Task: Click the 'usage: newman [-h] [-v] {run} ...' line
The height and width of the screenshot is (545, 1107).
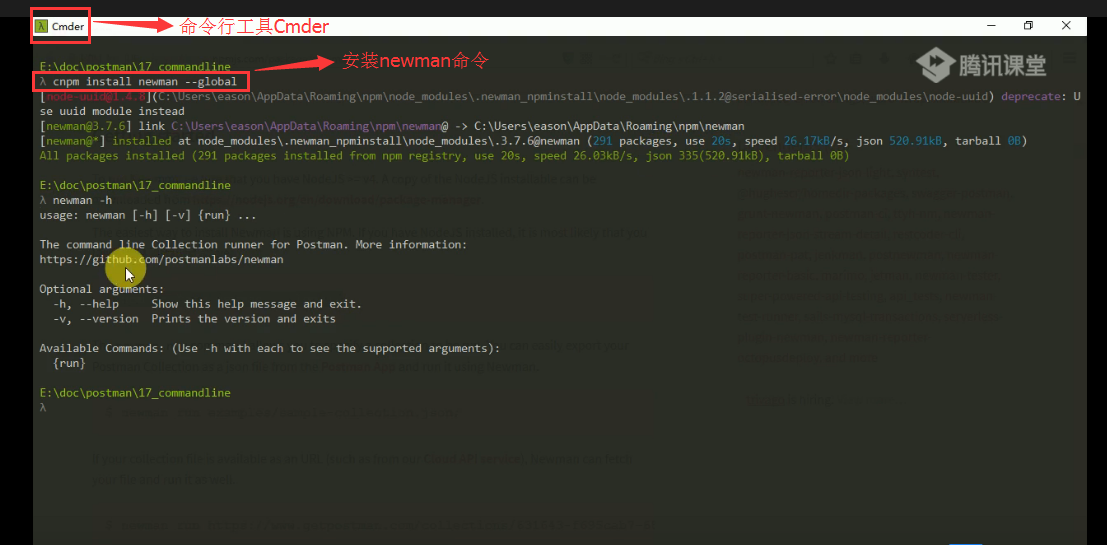Action: [x=148, y=215]
